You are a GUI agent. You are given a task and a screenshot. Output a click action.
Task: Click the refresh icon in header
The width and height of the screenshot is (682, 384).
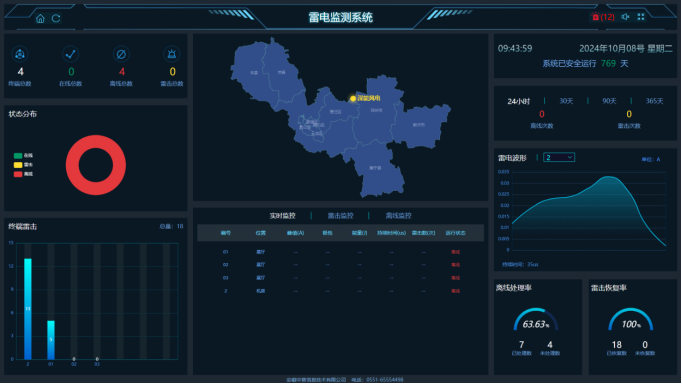(56, 18)
